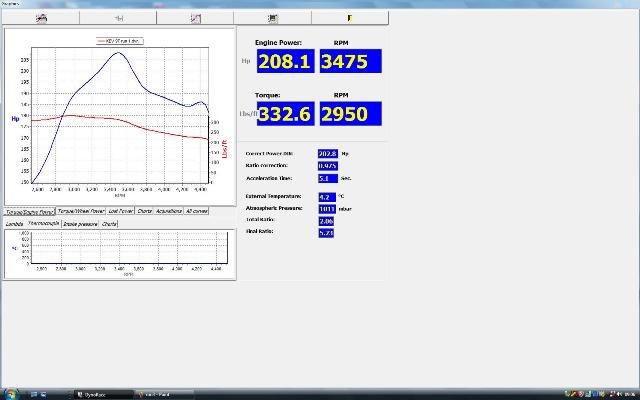Click the chart legend above the power graph
This screenshot has width=640, height=400.
coord(120,41)
